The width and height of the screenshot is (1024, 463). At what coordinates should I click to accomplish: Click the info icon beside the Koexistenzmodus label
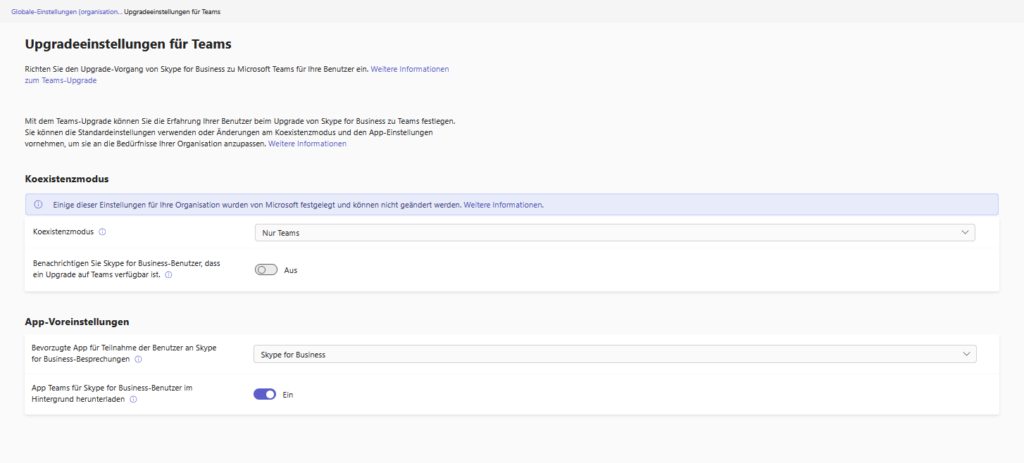click(x=102, y=232)
